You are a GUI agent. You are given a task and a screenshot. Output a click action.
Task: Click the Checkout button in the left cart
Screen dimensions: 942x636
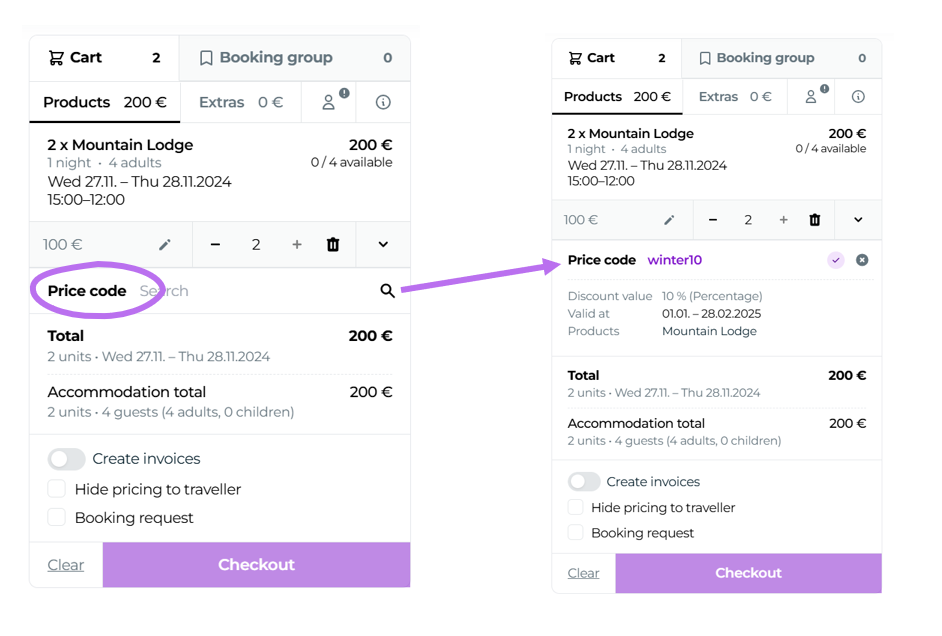[256, 565]
